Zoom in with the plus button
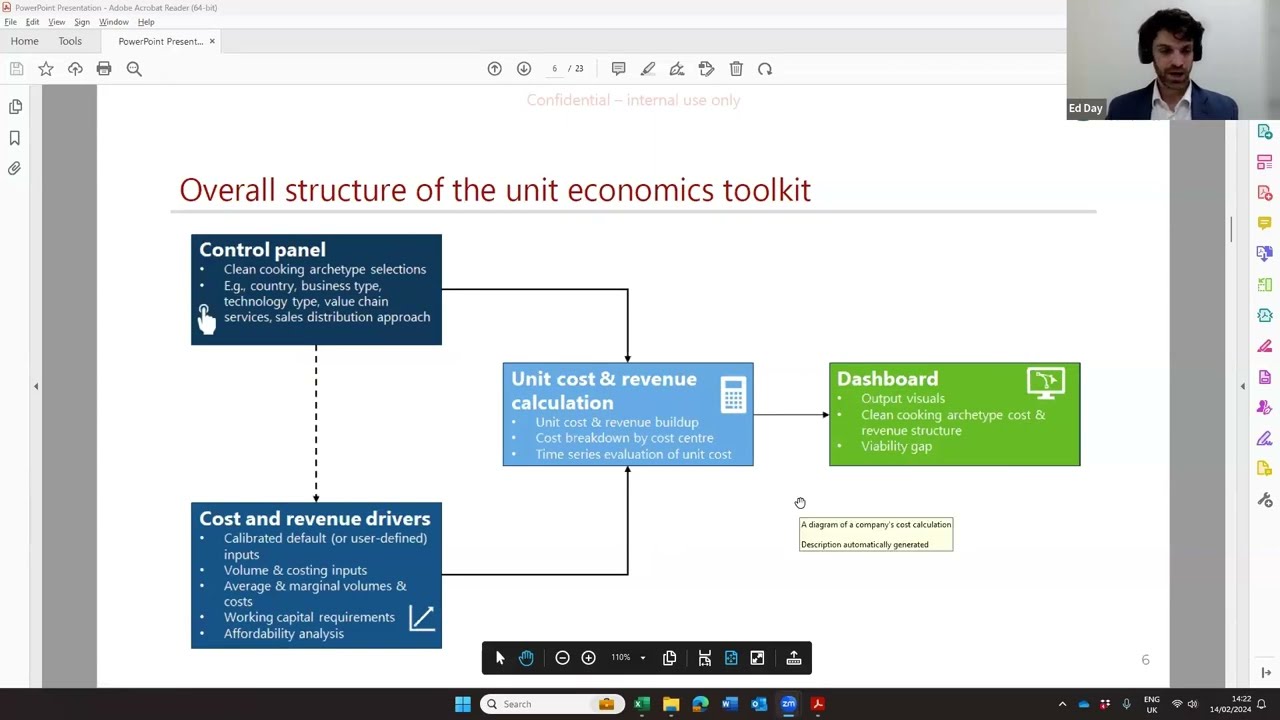The height and width of the screenshot is (720, 1280). pos(588,658)
